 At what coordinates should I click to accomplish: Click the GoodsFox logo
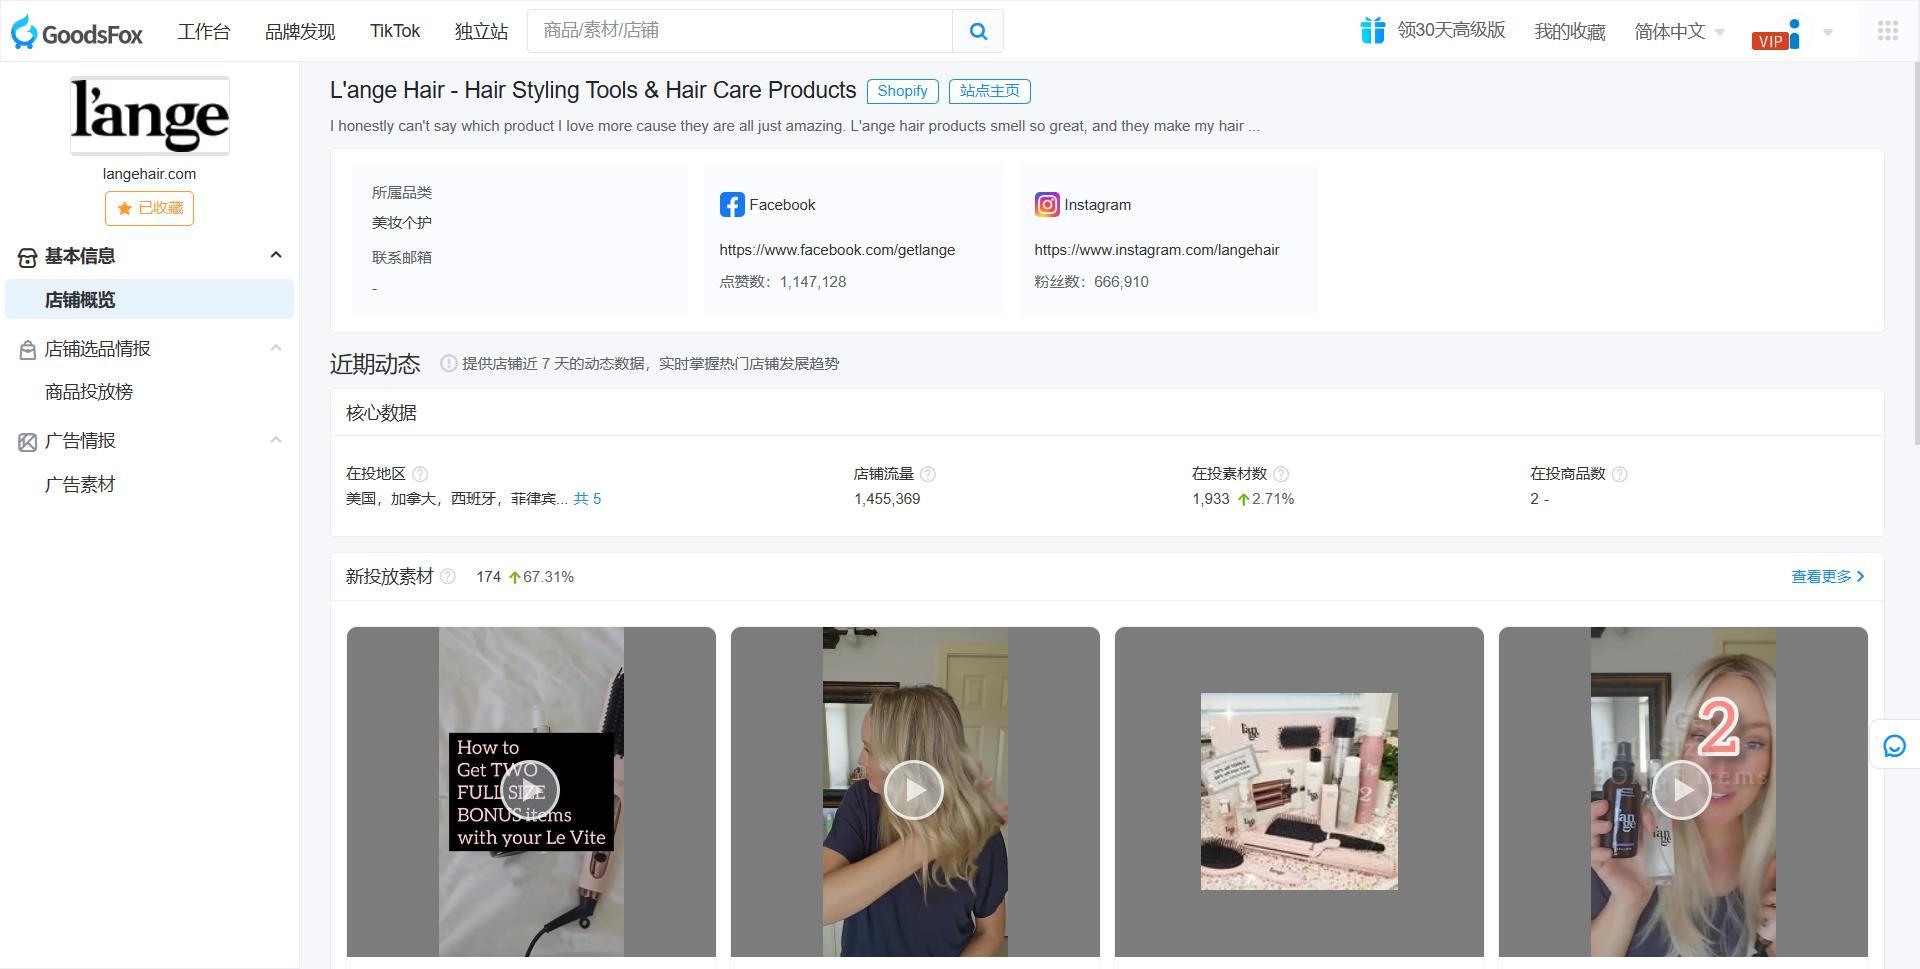click(x=77, y=31)
